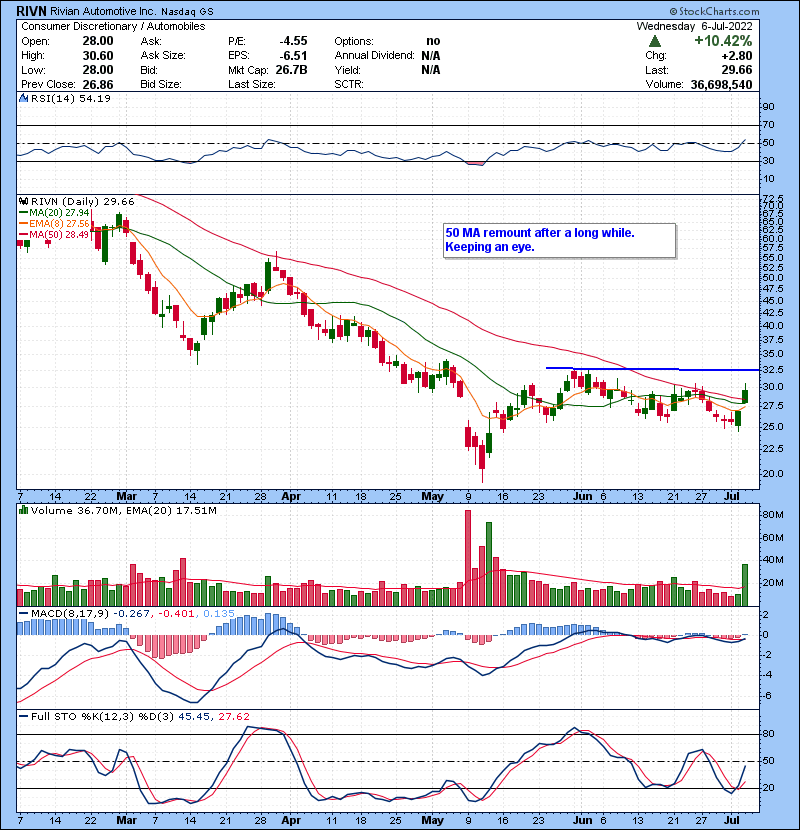This screenshot has height=830, width=800.
Task: Click the stochastic %K value 45.45
Action: coord(194,716)
